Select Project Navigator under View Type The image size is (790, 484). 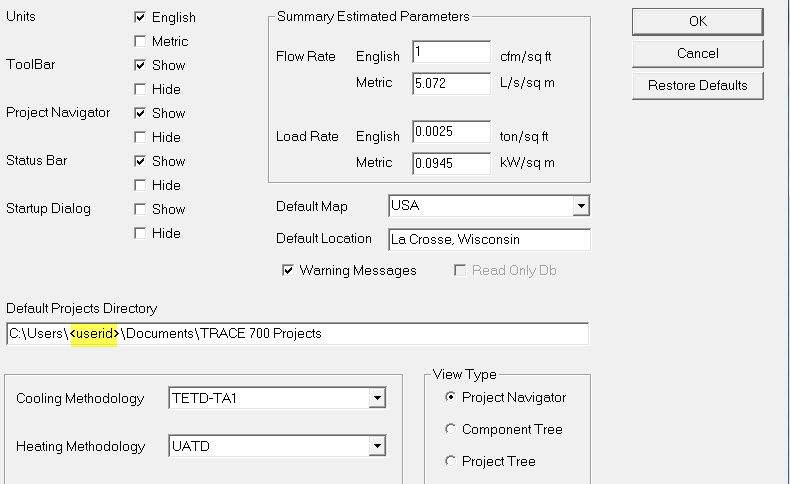point(451,397)
